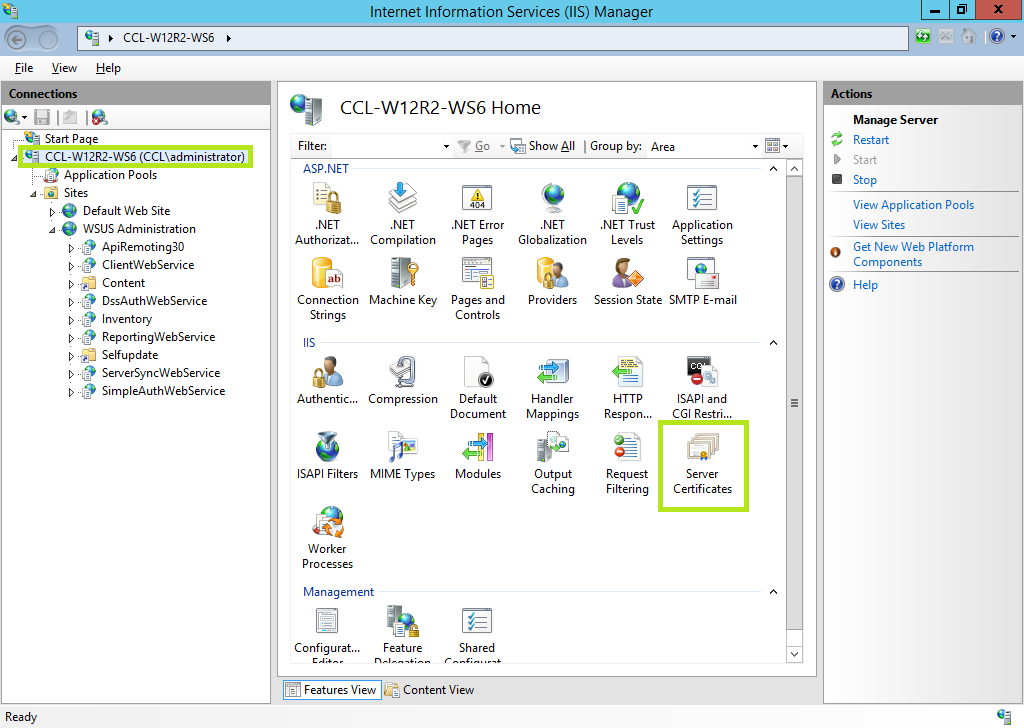This screenshot has width=1024, height=728.
Task: Collapse WSUS Administration node
Action: pos(52,230)
